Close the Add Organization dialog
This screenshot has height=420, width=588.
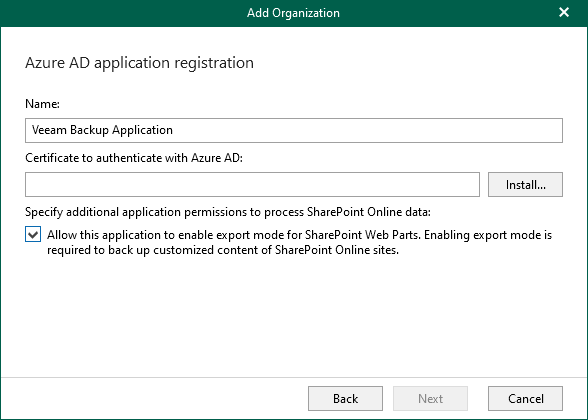564,12
